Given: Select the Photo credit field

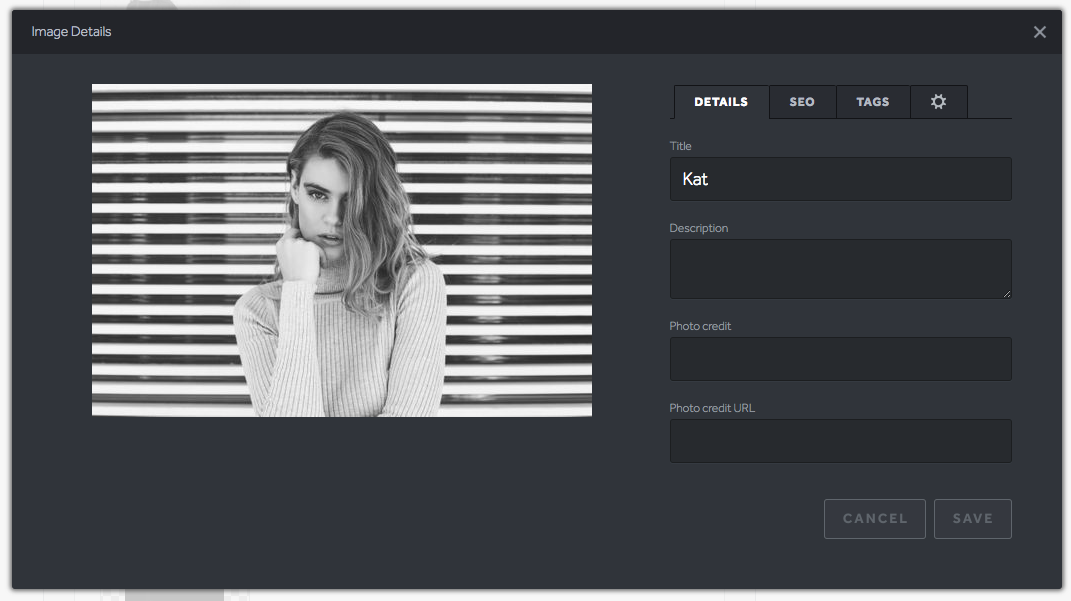Looking at the screenshot, I should click(x=840, y=358).
